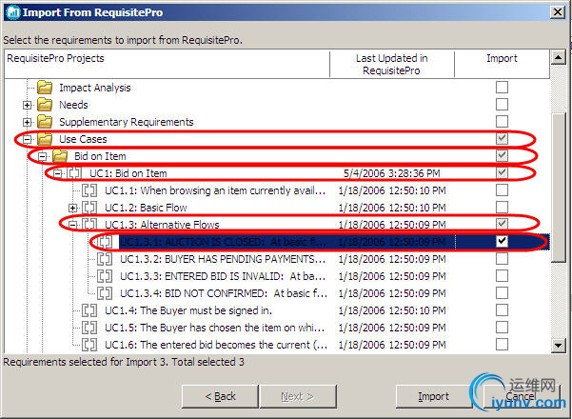Image resolution: width=572 pixels, height=419 pixels.
Task: Click the RequisitePro Projects column header
Action: click(167, 64)
